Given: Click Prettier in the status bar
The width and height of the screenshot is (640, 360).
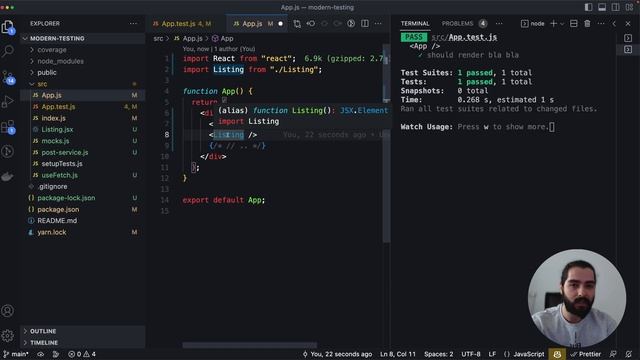Looking at the screenshot, I should coord(586,354).
